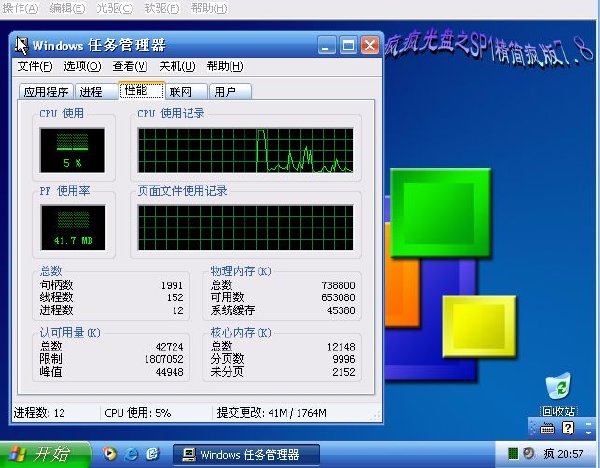Launch Windows Media Player from quick launch

pos(110,454)
